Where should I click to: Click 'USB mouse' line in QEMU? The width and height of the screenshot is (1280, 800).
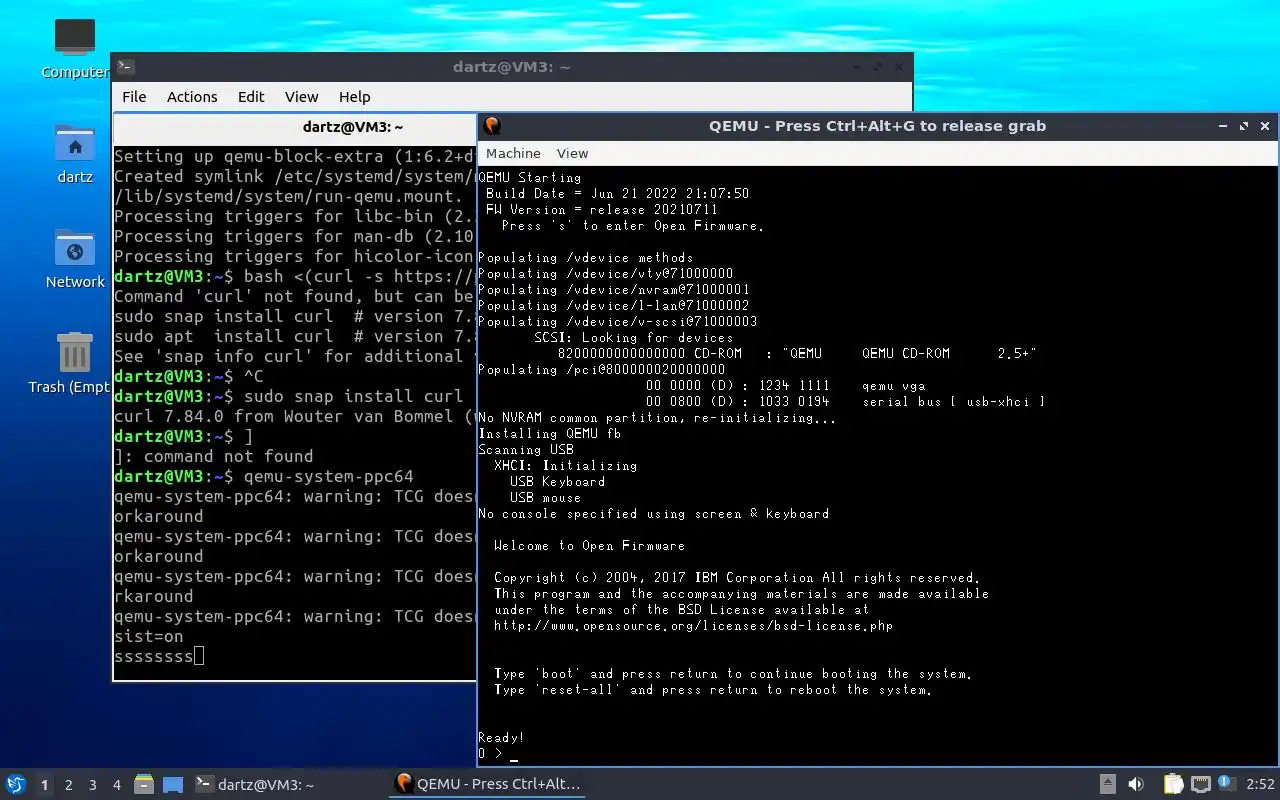[x=545, y=498]
